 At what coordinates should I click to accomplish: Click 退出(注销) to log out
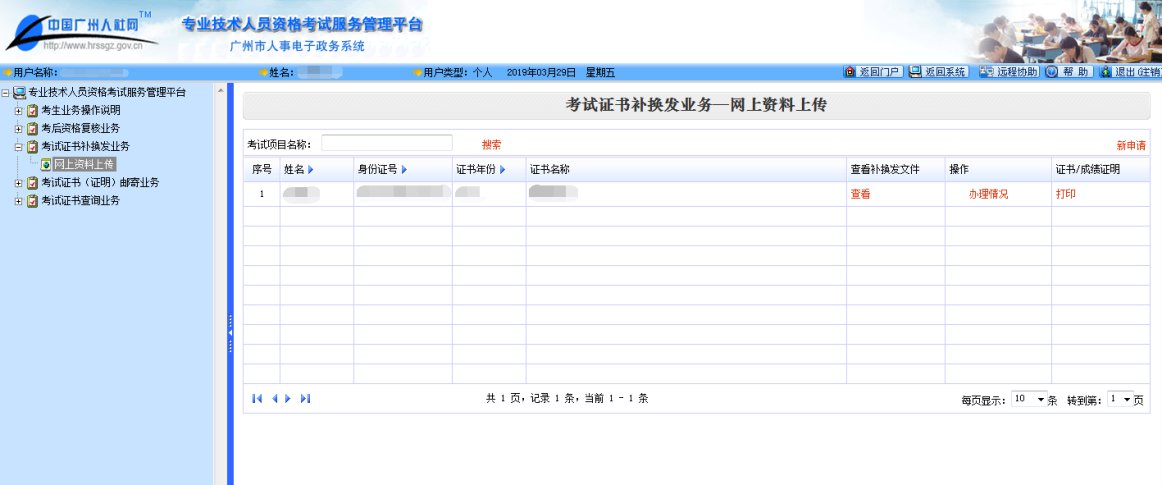1130,72
